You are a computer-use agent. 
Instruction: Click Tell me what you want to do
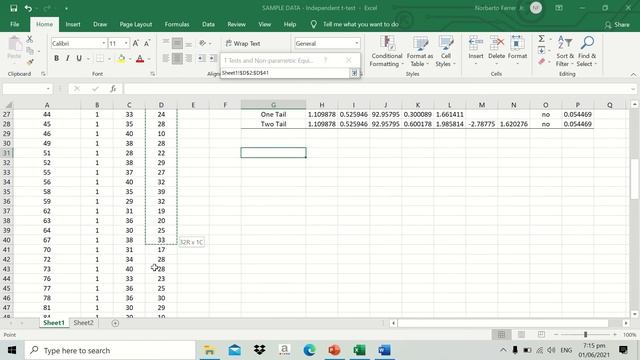tap(360, 24)
